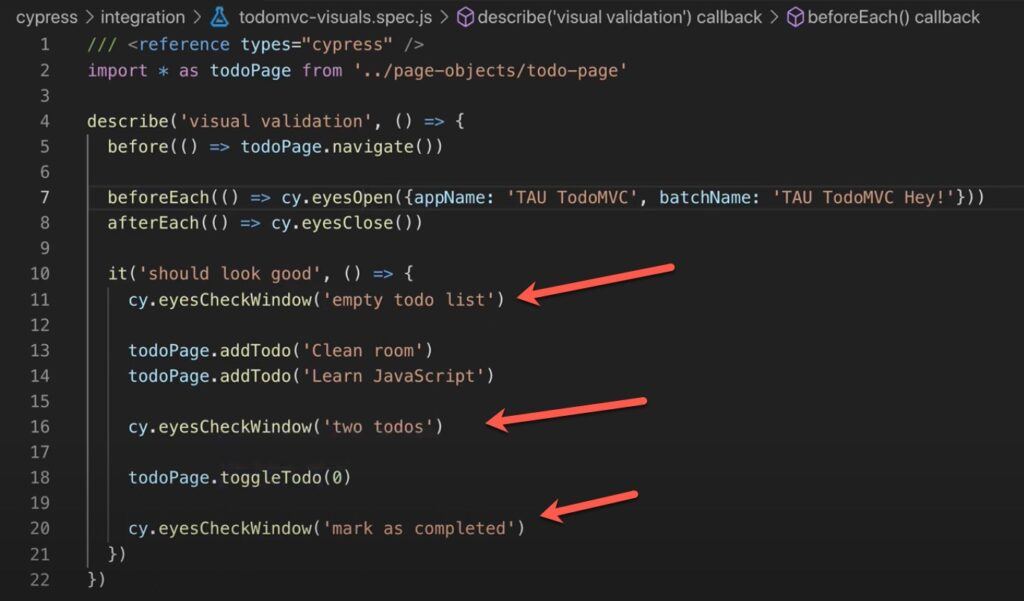Click the cube icon before describe callback
Screen dimensions: 1024x601
tap(464, 17)
